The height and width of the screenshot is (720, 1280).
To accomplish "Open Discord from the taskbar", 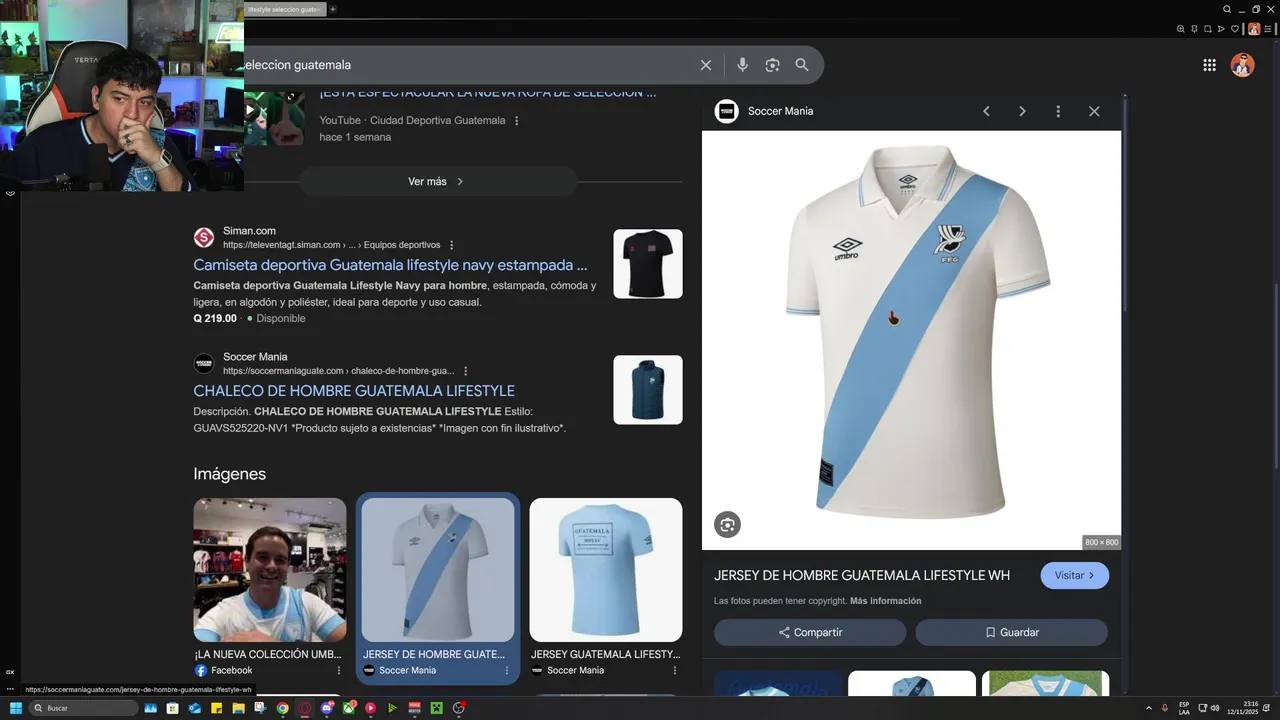I will pos(327,708).
